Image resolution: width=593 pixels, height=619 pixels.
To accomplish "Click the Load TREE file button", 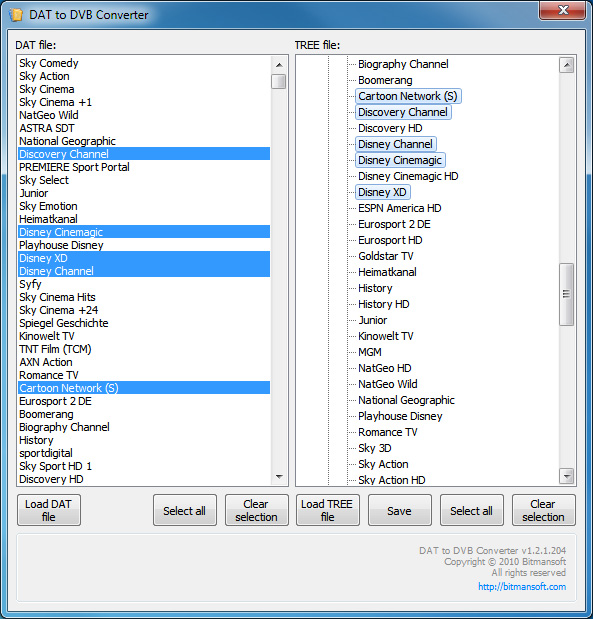I will [327, 510].
